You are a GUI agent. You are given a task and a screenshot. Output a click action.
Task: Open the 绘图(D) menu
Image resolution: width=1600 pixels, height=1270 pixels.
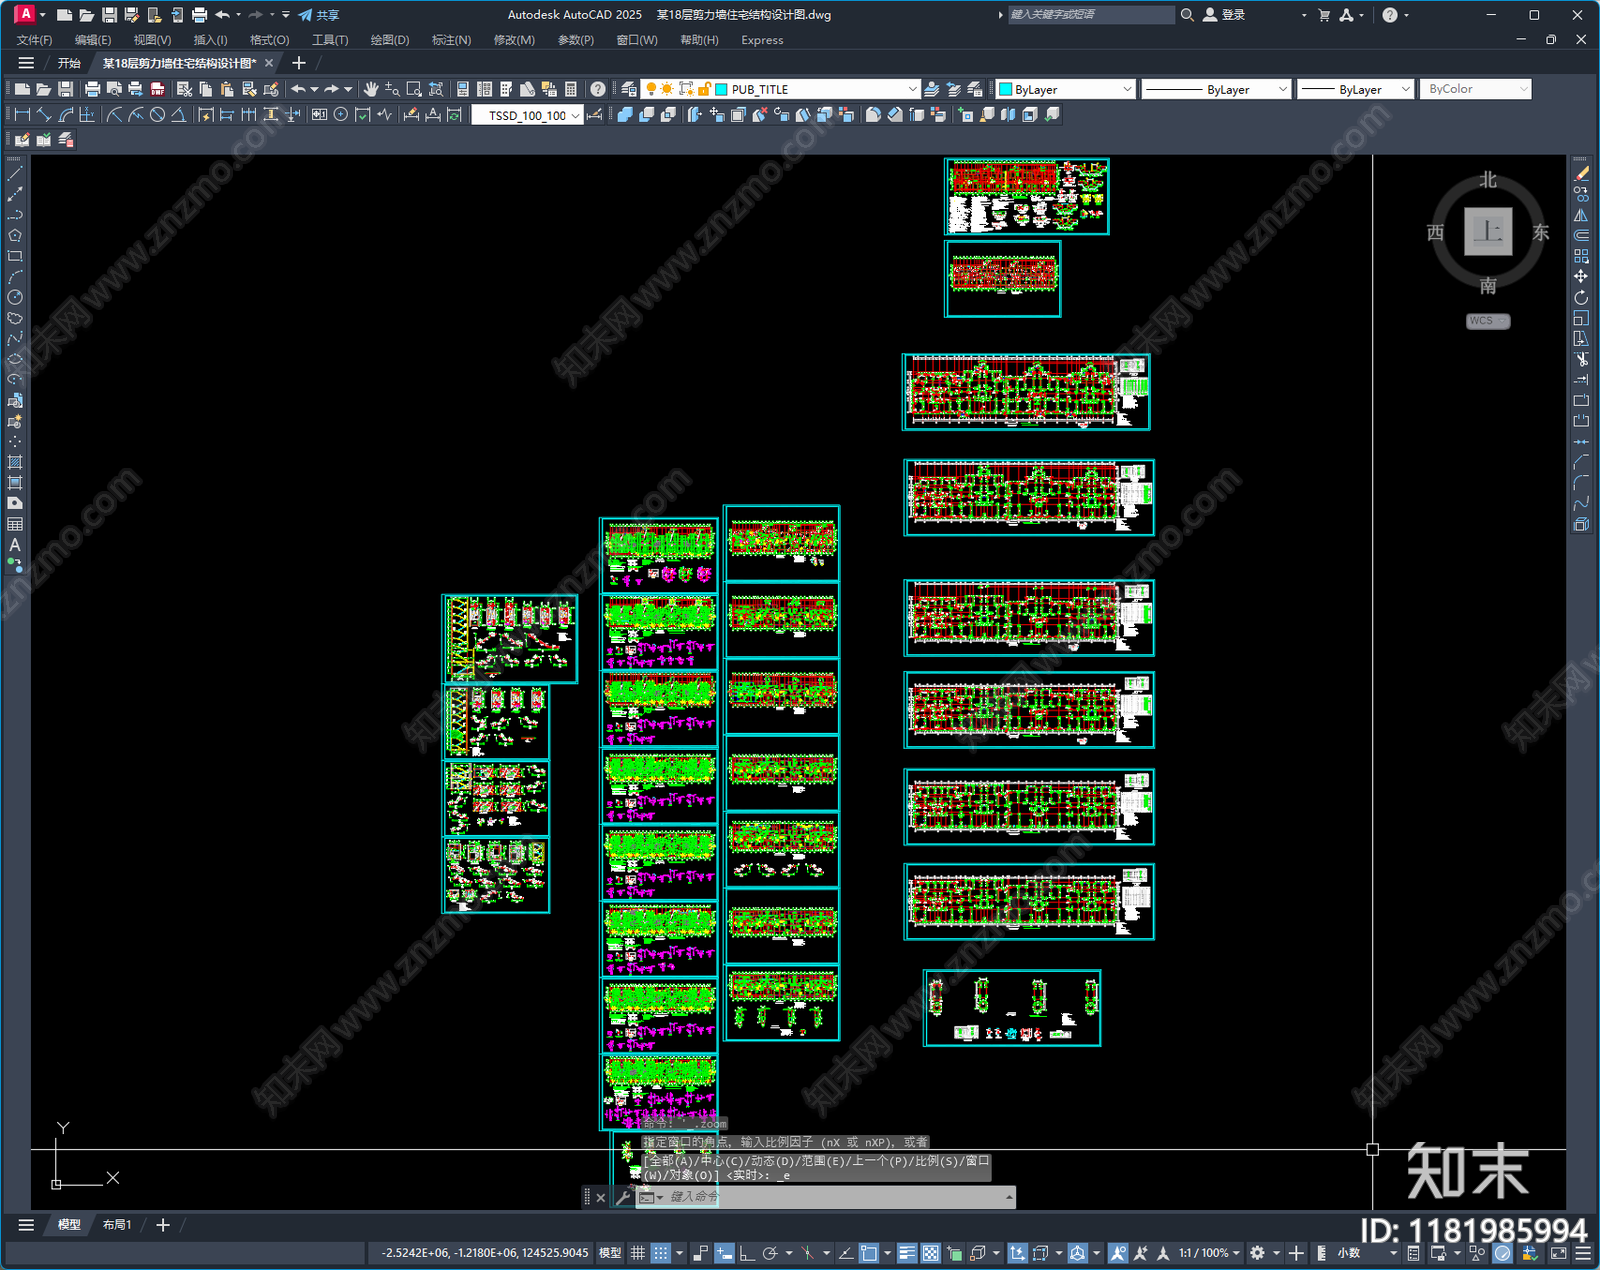[x=390, y=40]
